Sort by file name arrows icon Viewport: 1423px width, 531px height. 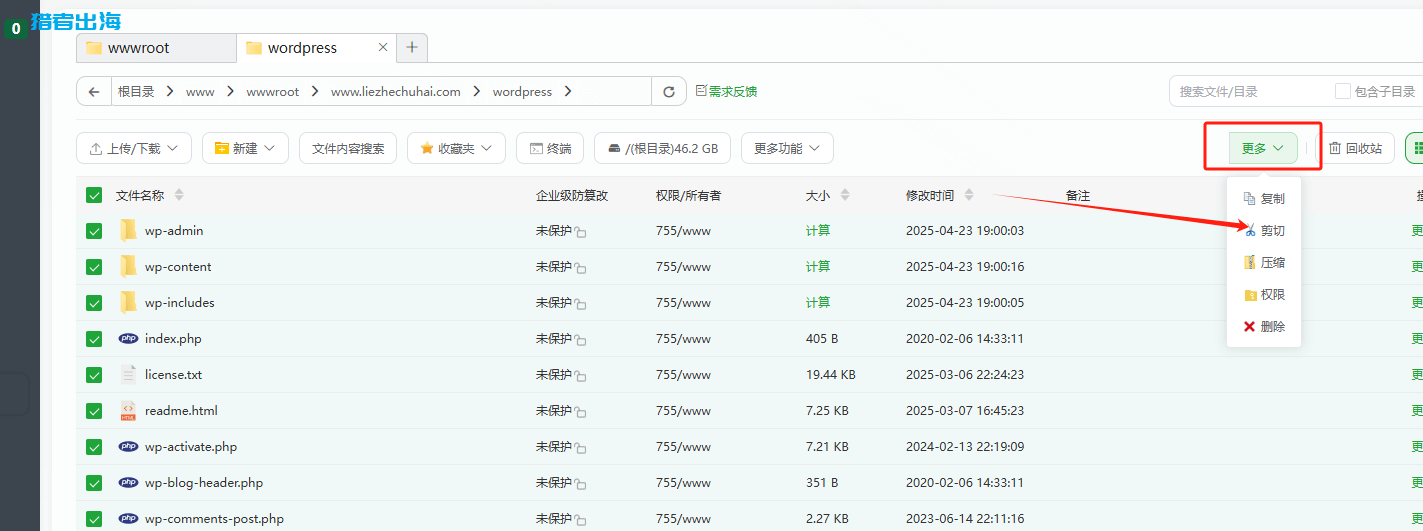(179, 195)
